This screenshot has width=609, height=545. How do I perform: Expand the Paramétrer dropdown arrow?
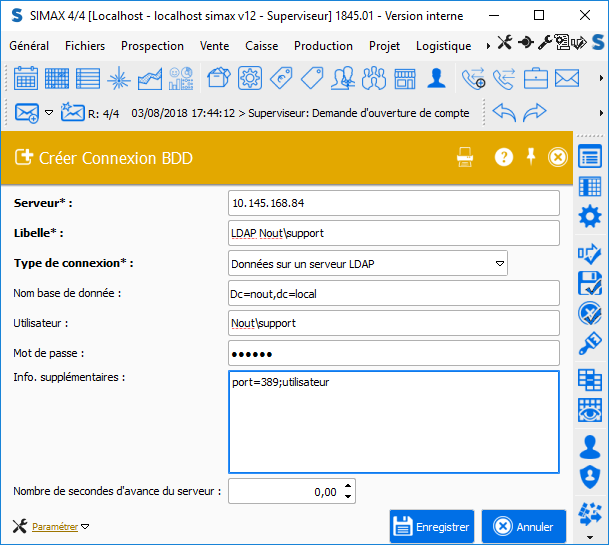point(85,526)
